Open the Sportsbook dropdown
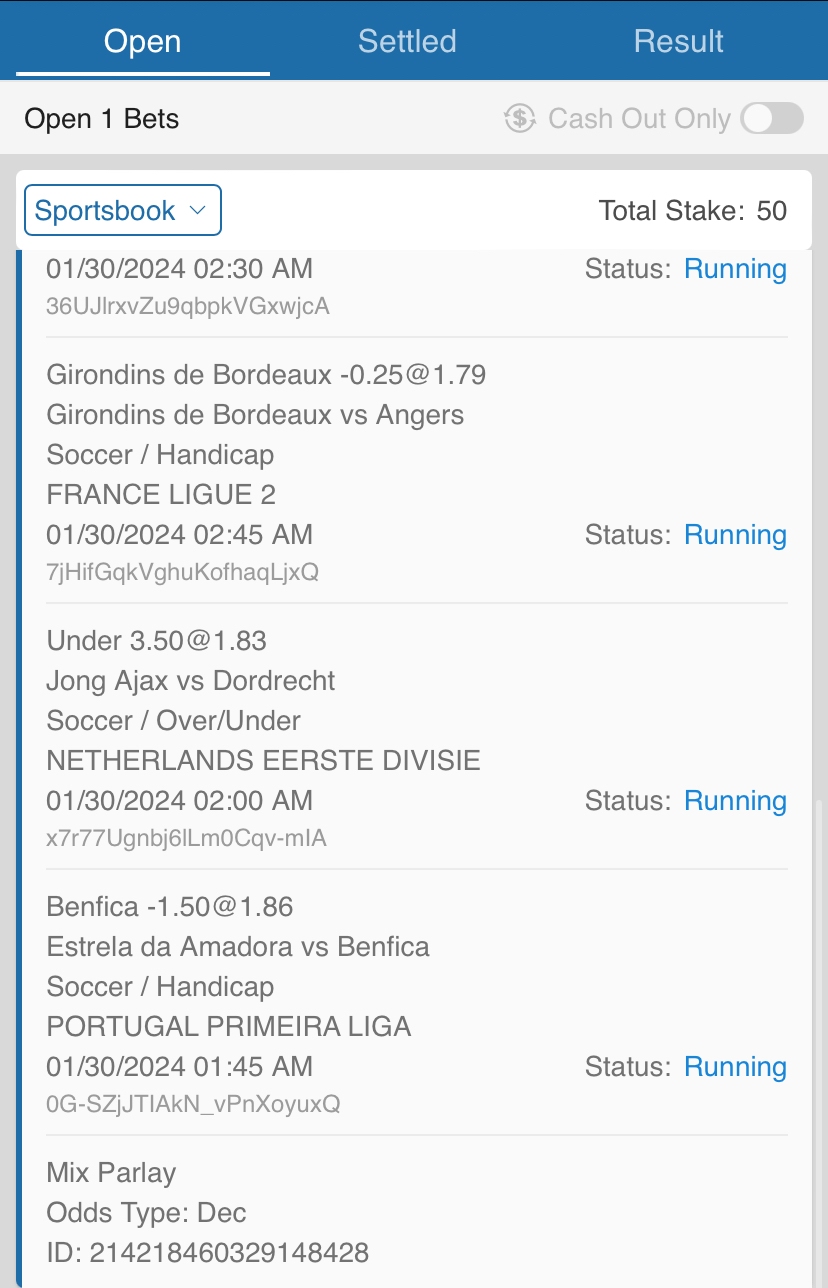This screenshot has width=828, height=1288. click(x=122, y=211)
